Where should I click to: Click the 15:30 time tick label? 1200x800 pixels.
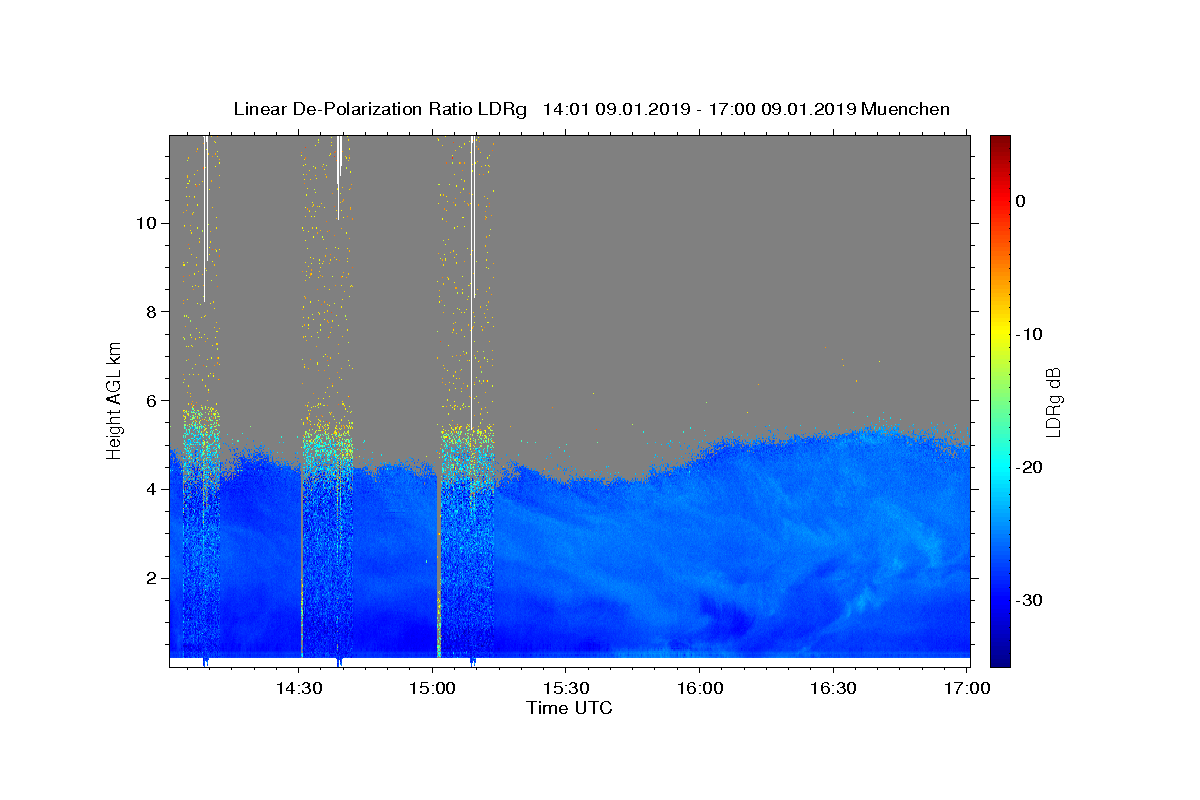566,689
